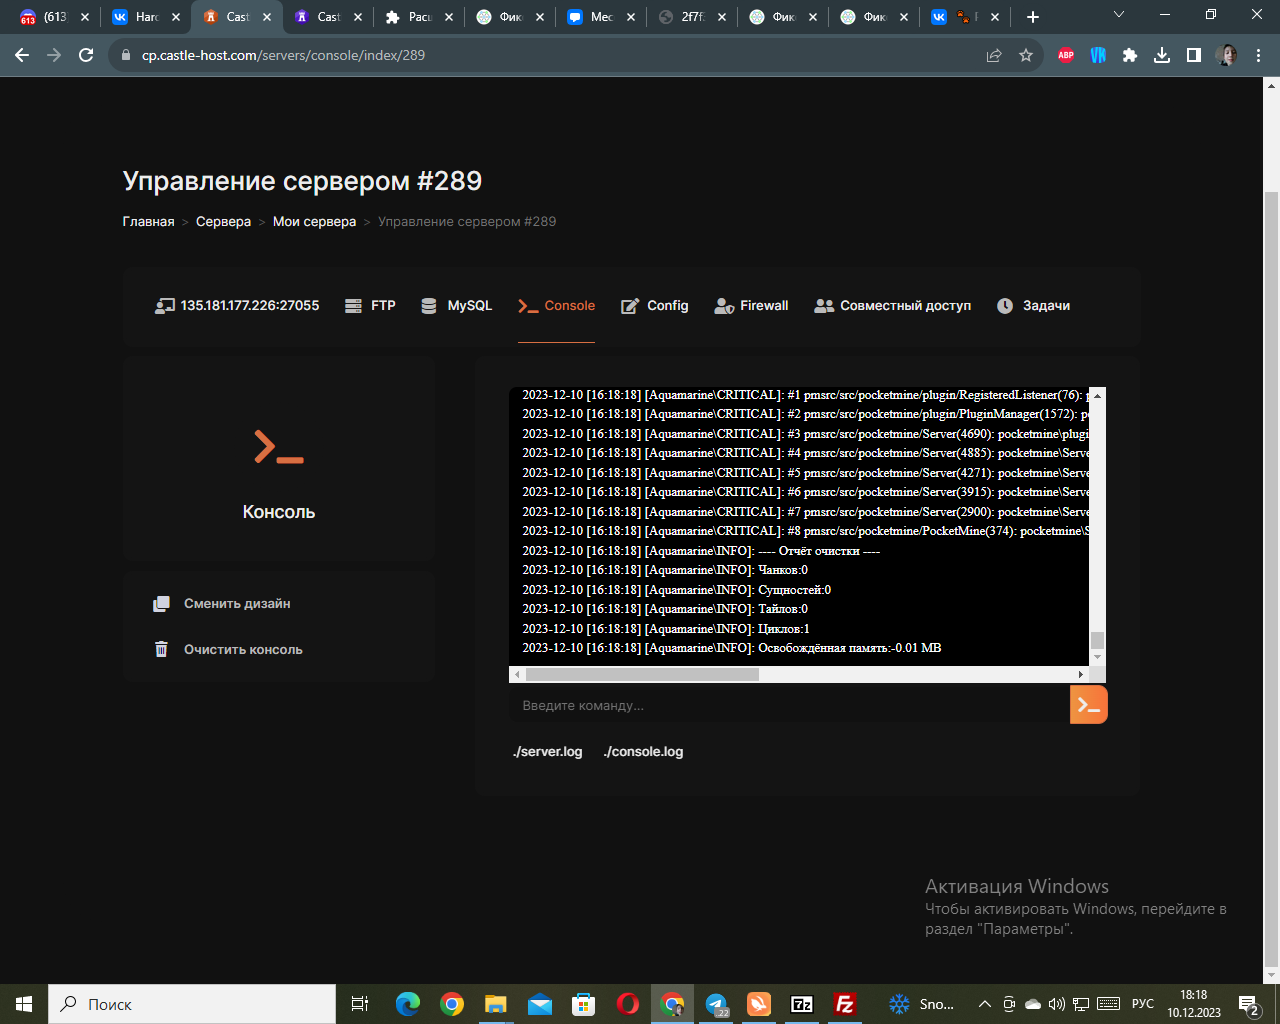Open the Extensions puzzle icon

(1130, 55)
